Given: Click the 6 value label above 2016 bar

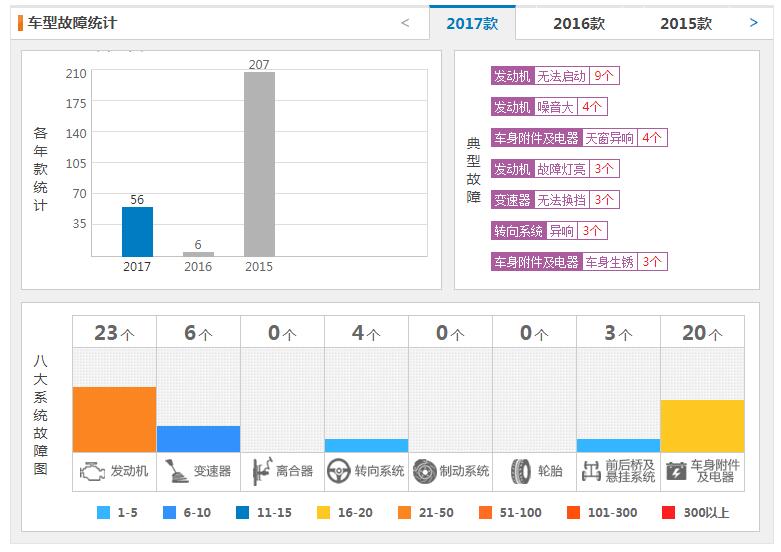Looking at the screenshot, I should point(198,245).
